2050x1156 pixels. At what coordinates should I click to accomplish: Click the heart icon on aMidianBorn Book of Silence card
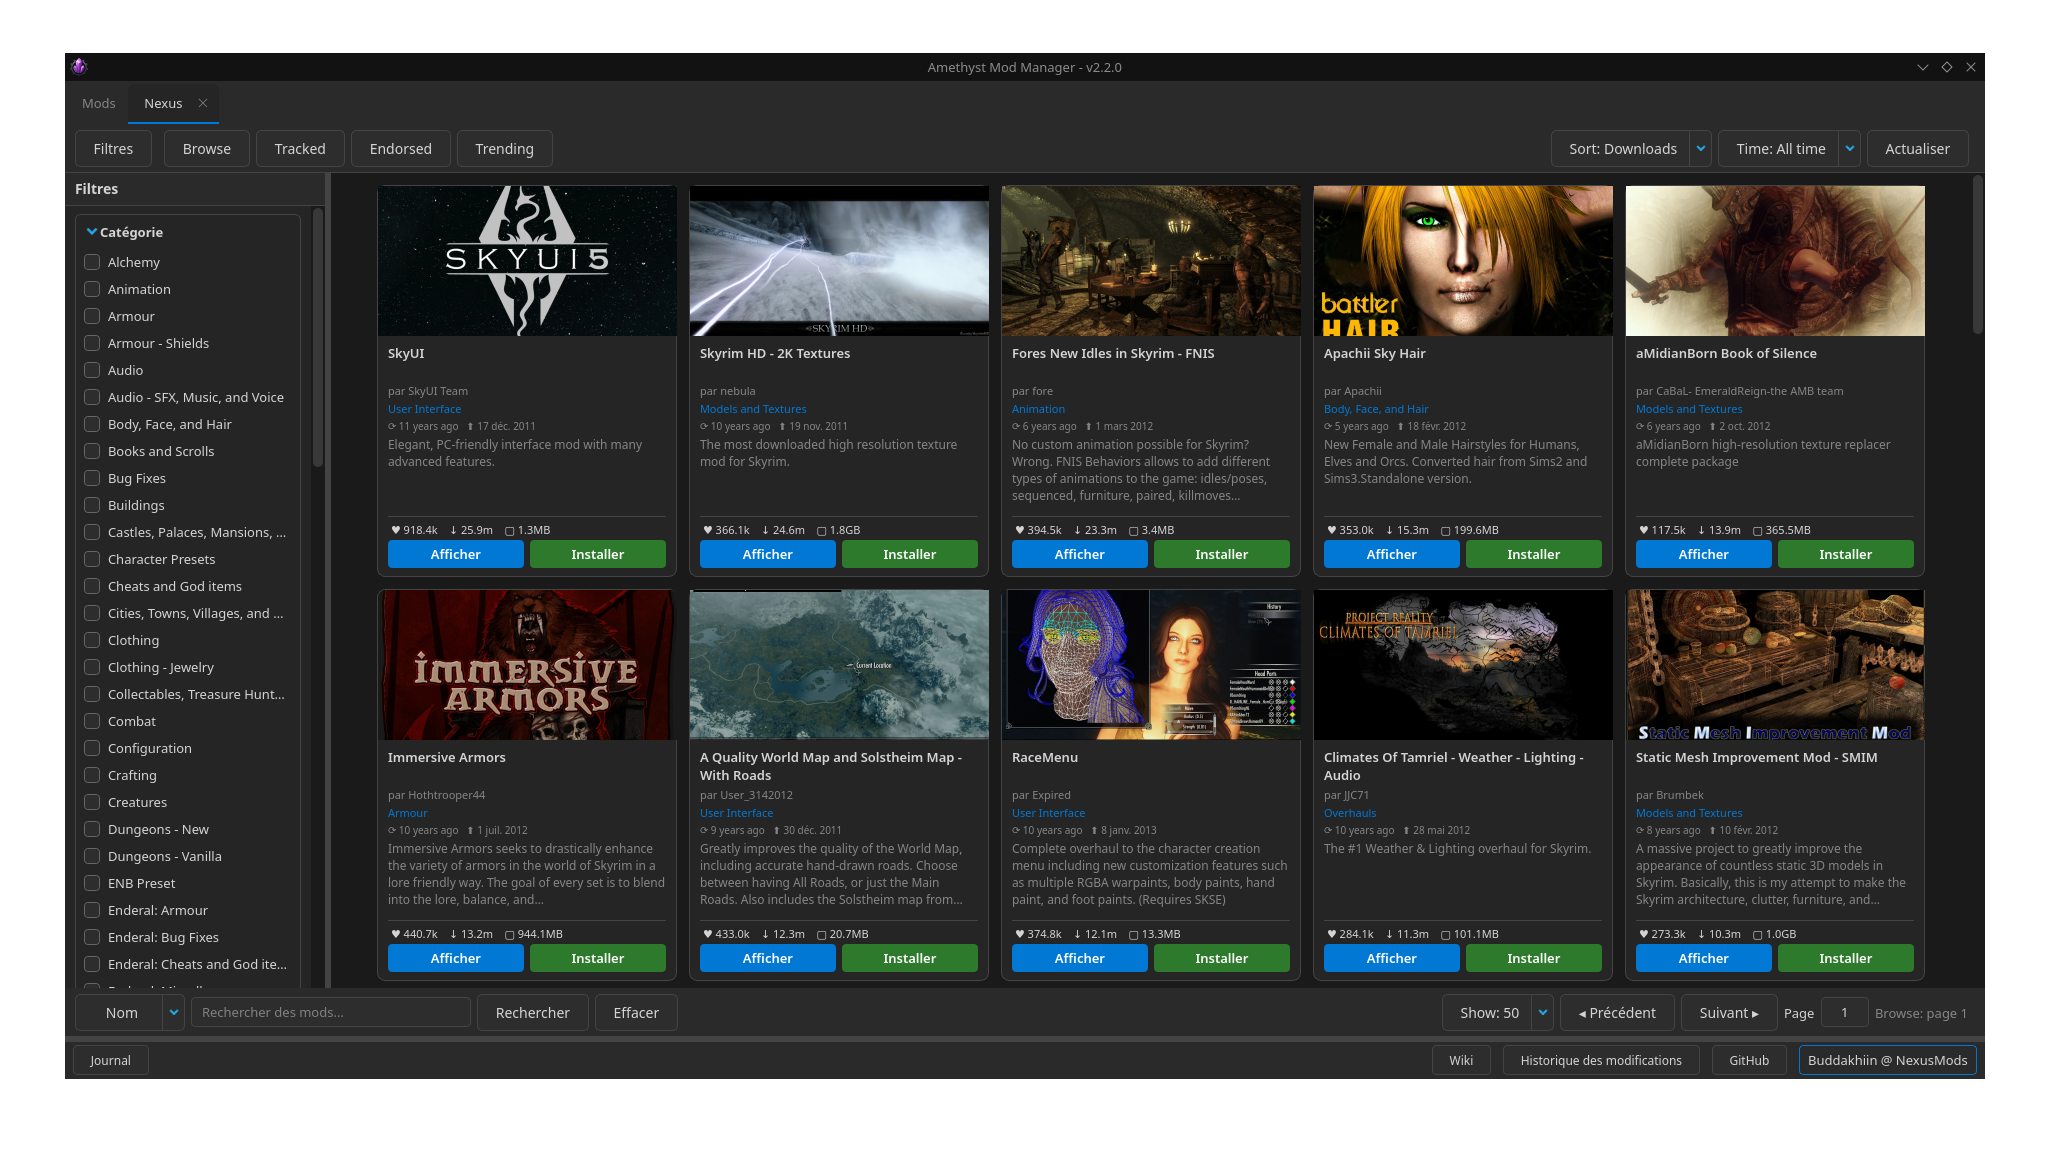pos(1643,530)
